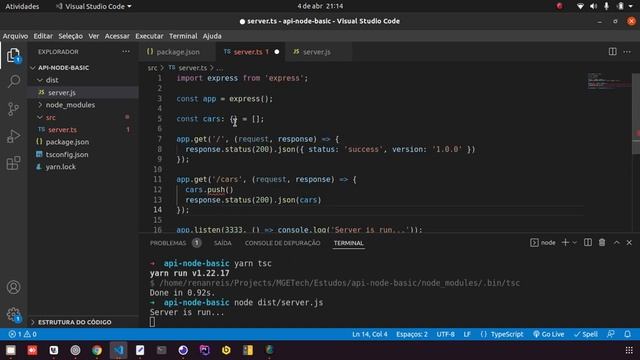Open tsconfig.json file
640x360 pixels.
tap(67, 155)
